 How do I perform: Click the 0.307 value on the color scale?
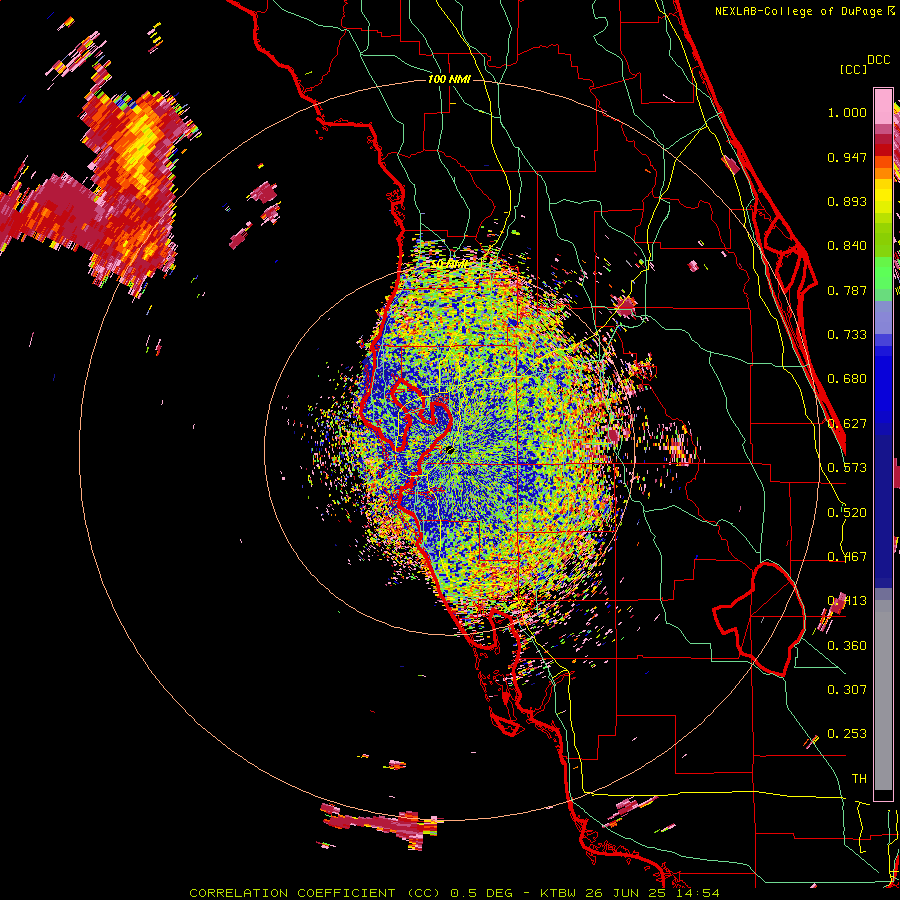(x=847, y=690)
